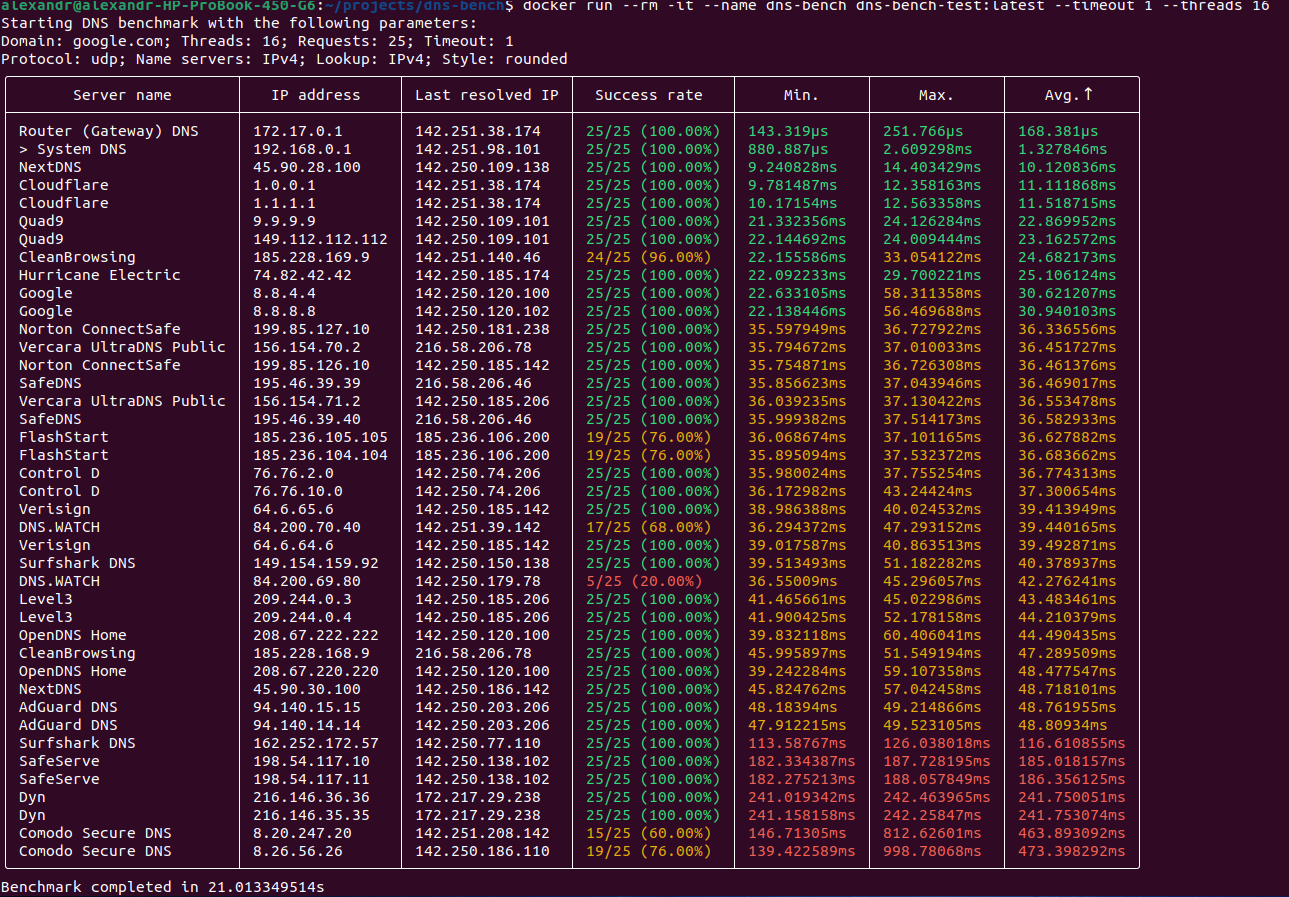Click AdGuard IP address 94.140.15.15
Screen dimensions: 1289x897
pyautogui.click(x=307, y=707)
